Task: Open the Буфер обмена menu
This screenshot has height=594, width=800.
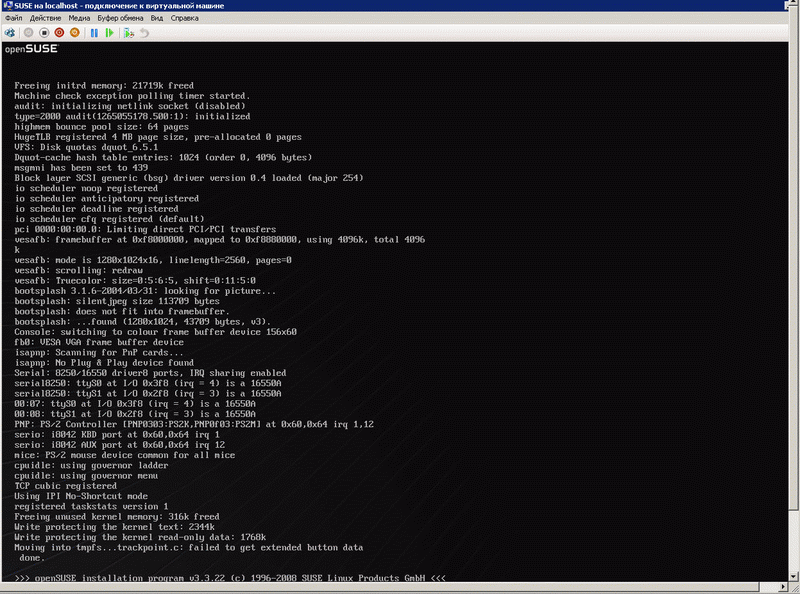Action: coord(120,18)
